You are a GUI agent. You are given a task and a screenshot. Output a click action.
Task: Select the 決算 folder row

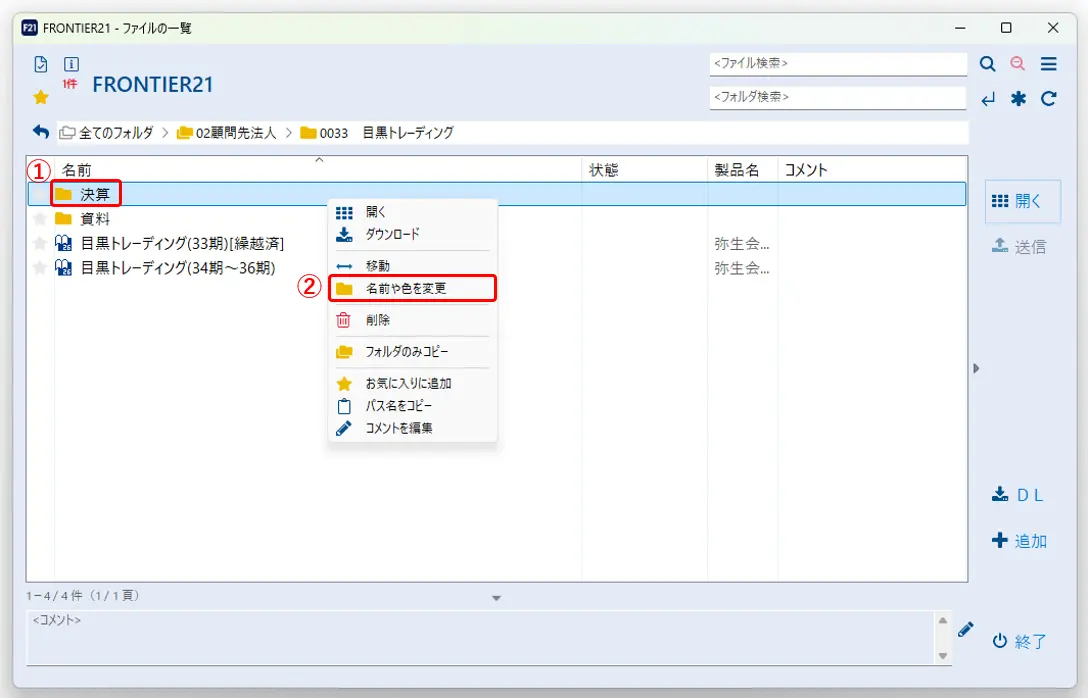[497, 194]
